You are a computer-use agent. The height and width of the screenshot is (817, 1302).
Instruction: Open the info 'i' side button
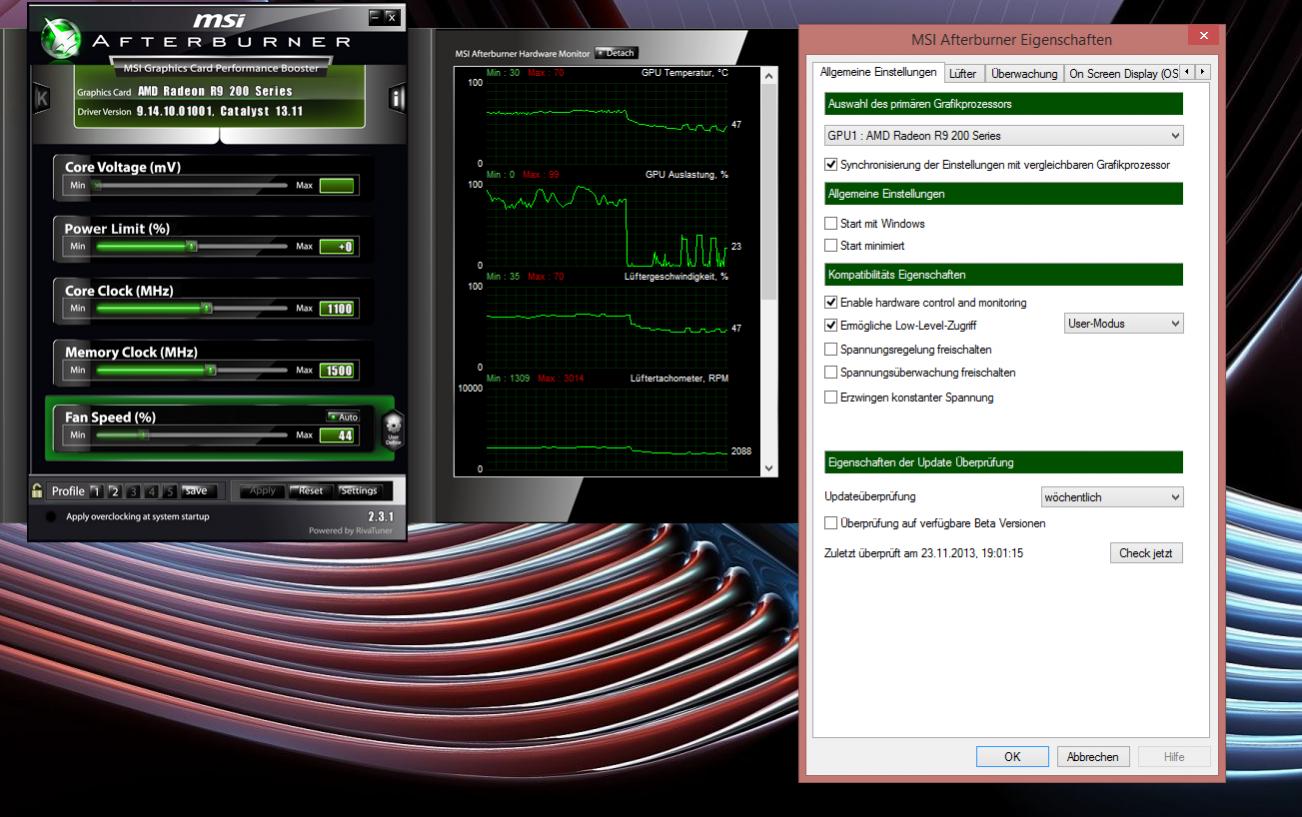click(397, 98)
